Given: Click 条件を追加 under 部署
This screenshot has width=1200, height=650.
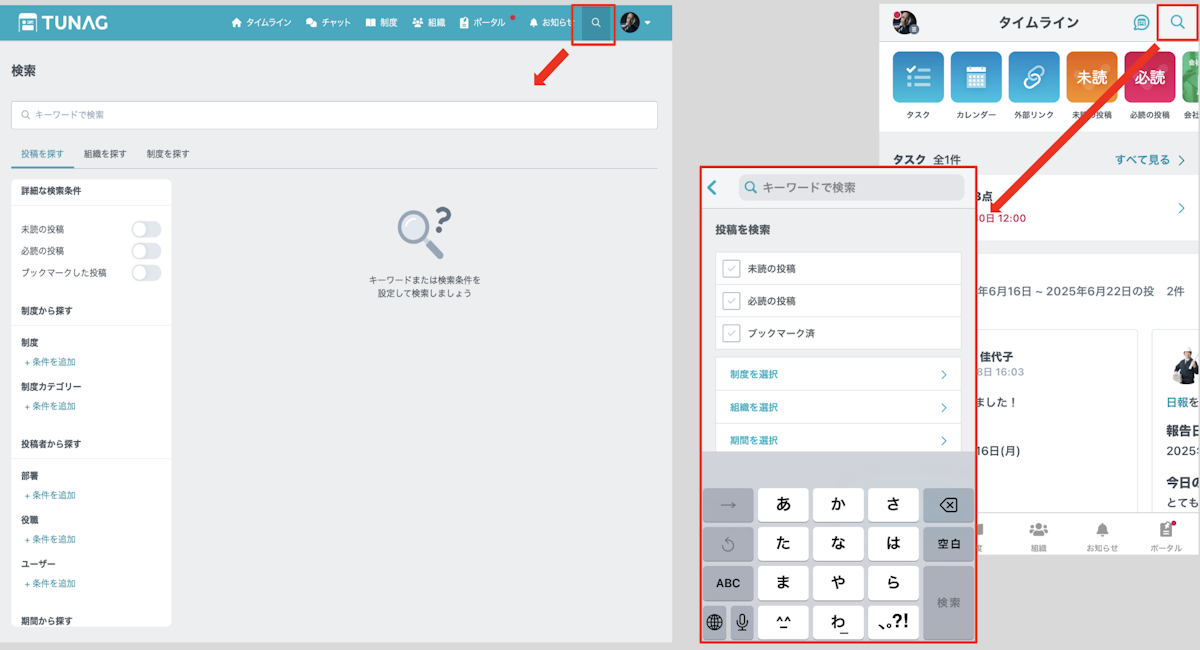Looking at the screenshot, I should [50, 495].
